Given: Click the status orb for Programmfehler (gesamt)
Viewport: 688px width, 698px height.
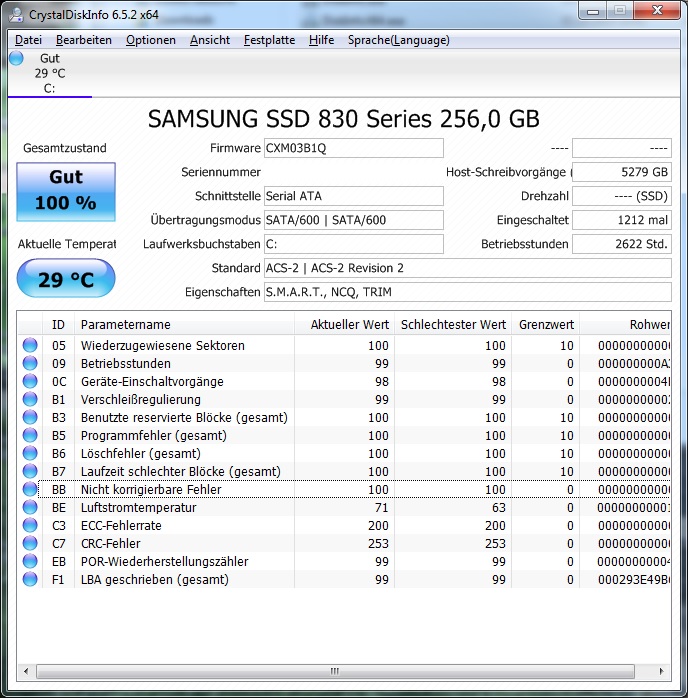Looking at the screenshot, I should (x=30, y=435).
